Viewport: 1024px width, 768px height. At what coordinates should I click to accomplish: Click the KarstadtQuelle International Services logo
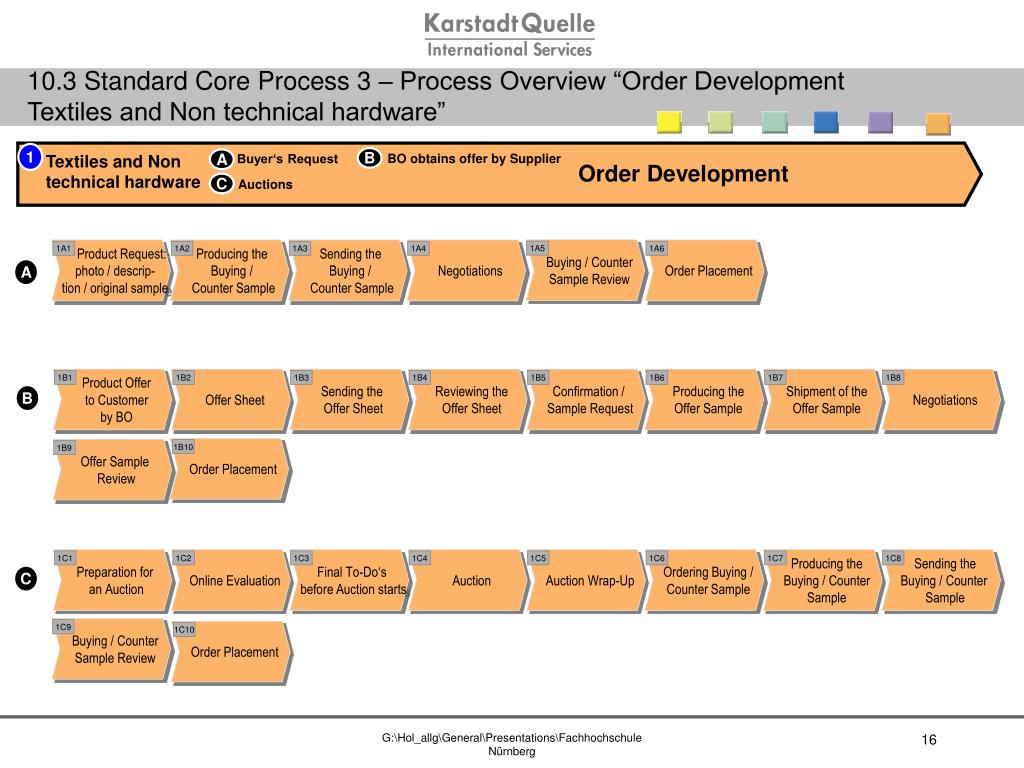pyautogui.click(x=509, y=35)
